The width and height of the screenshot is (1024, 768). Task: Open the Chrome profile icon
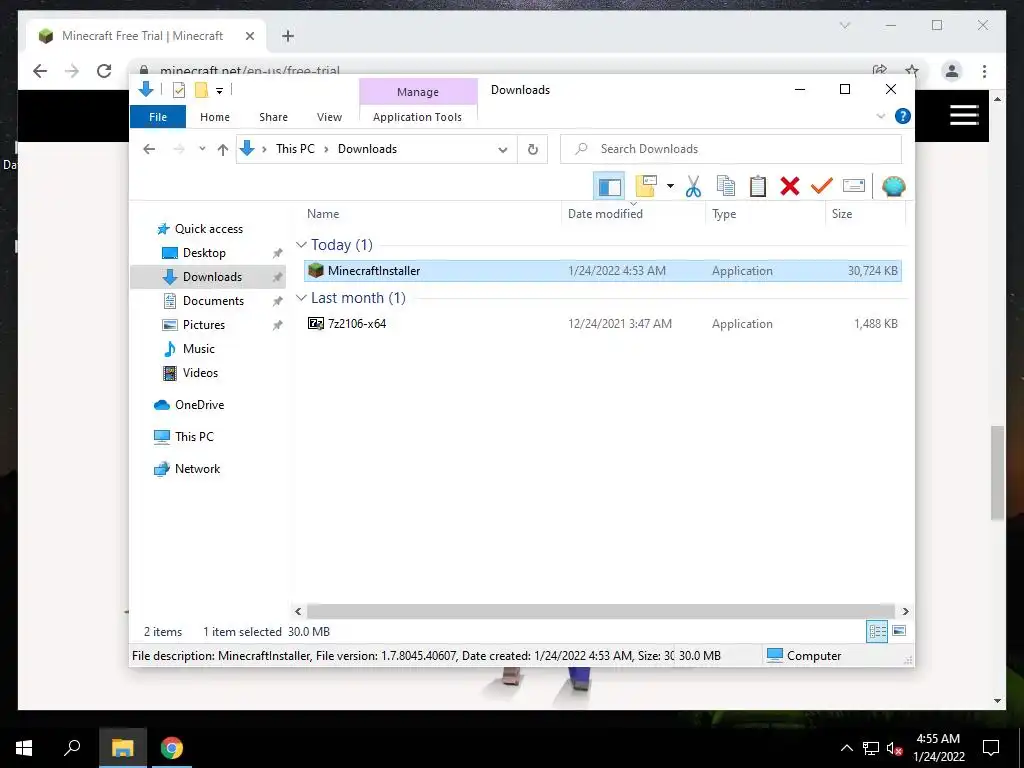click(952, 71)
